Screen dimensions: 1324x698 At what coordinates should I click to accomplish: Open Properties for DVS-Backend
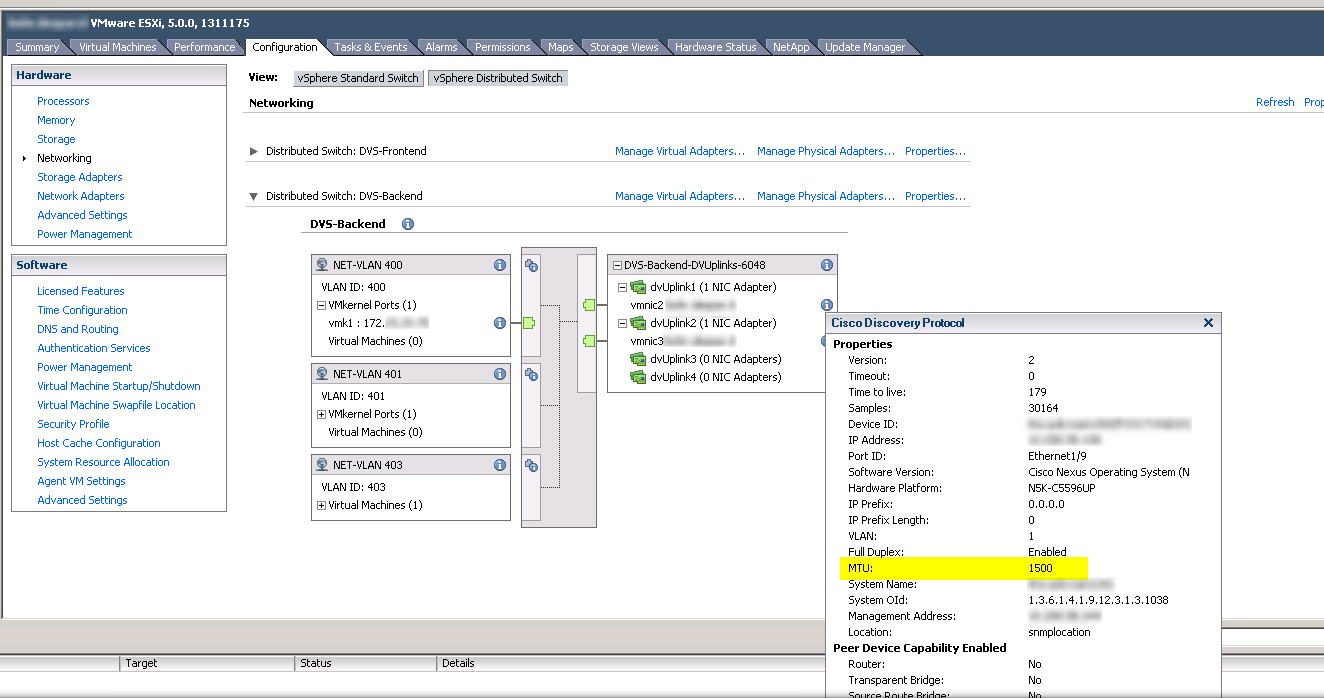tap(935, 196)
